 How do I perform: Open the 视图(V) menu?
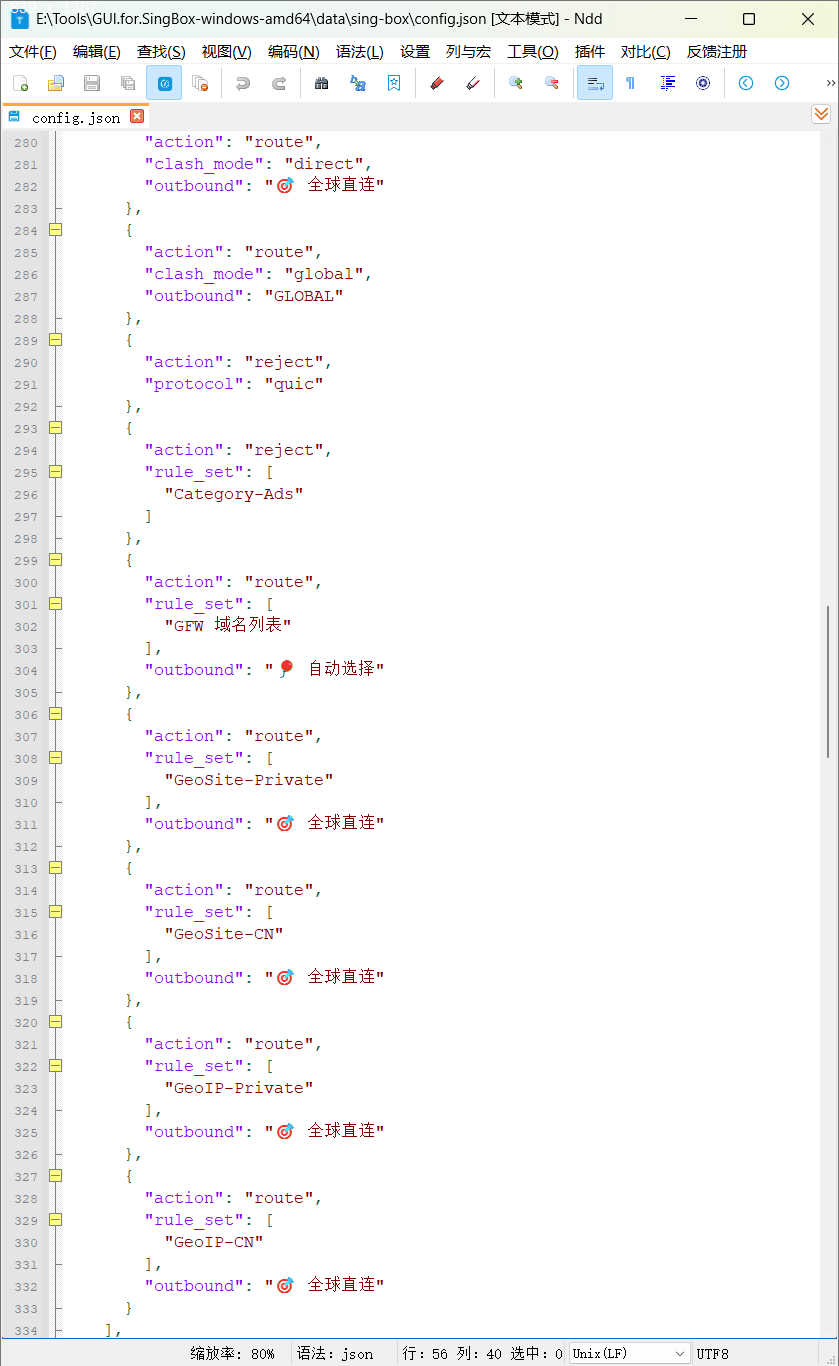(226, 52)
